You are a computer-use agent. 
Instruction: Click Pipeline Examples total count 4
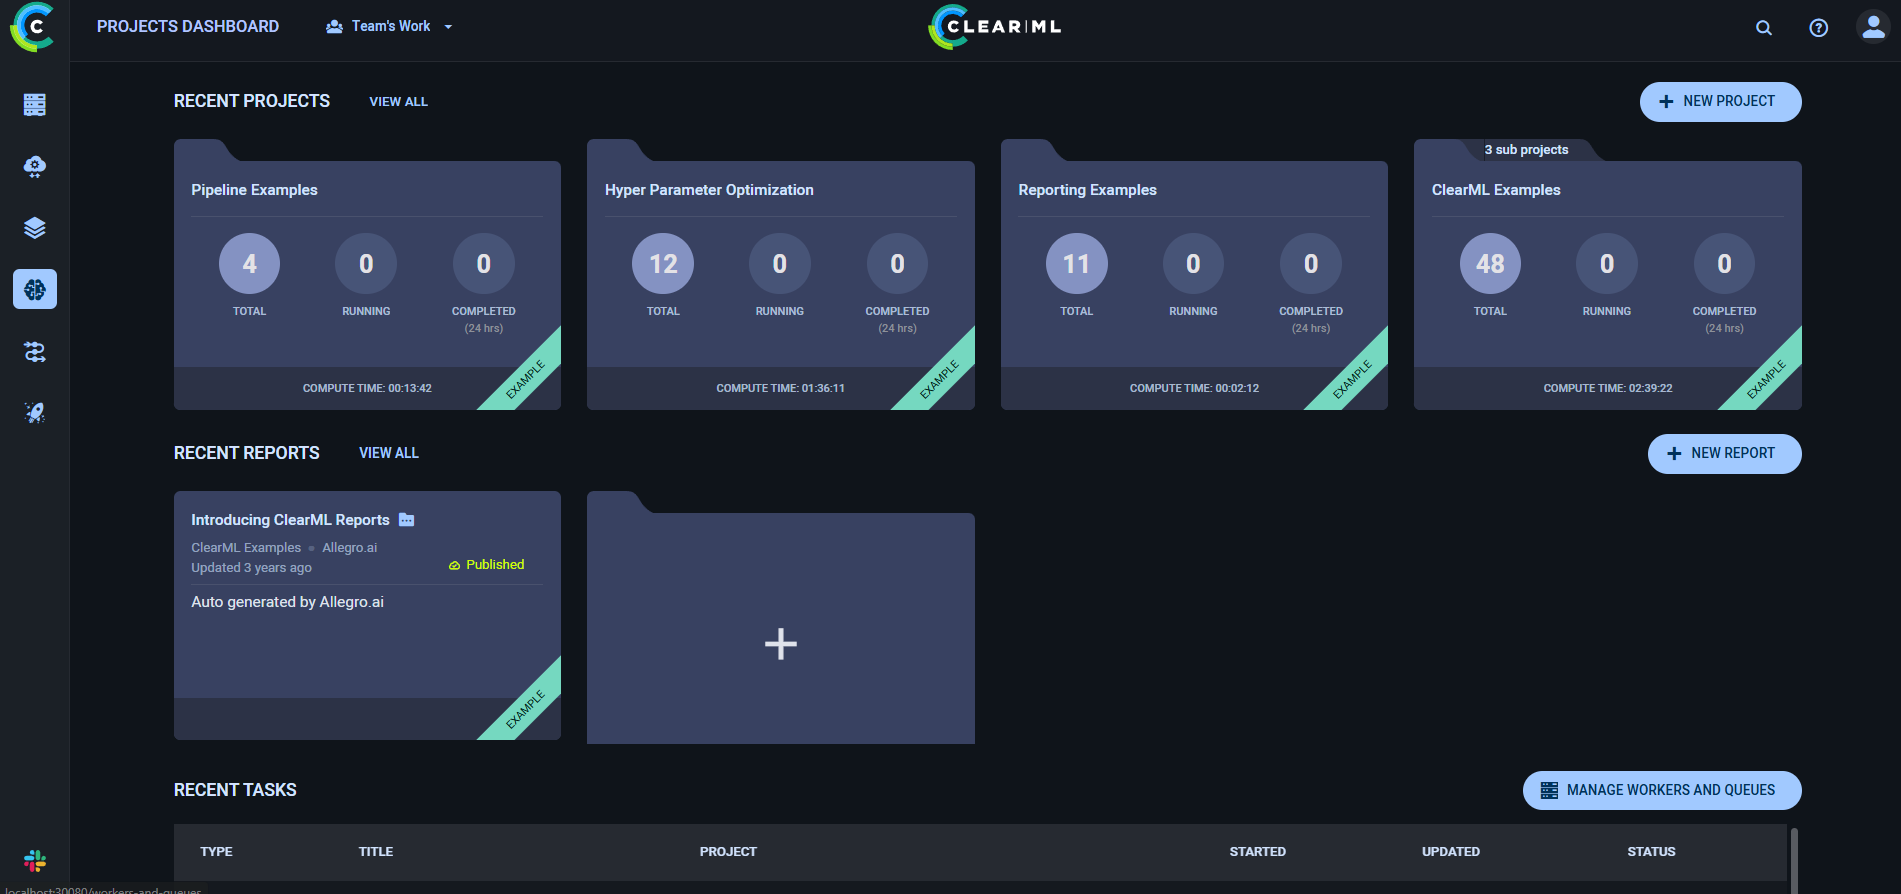click(x=250, y=264)
